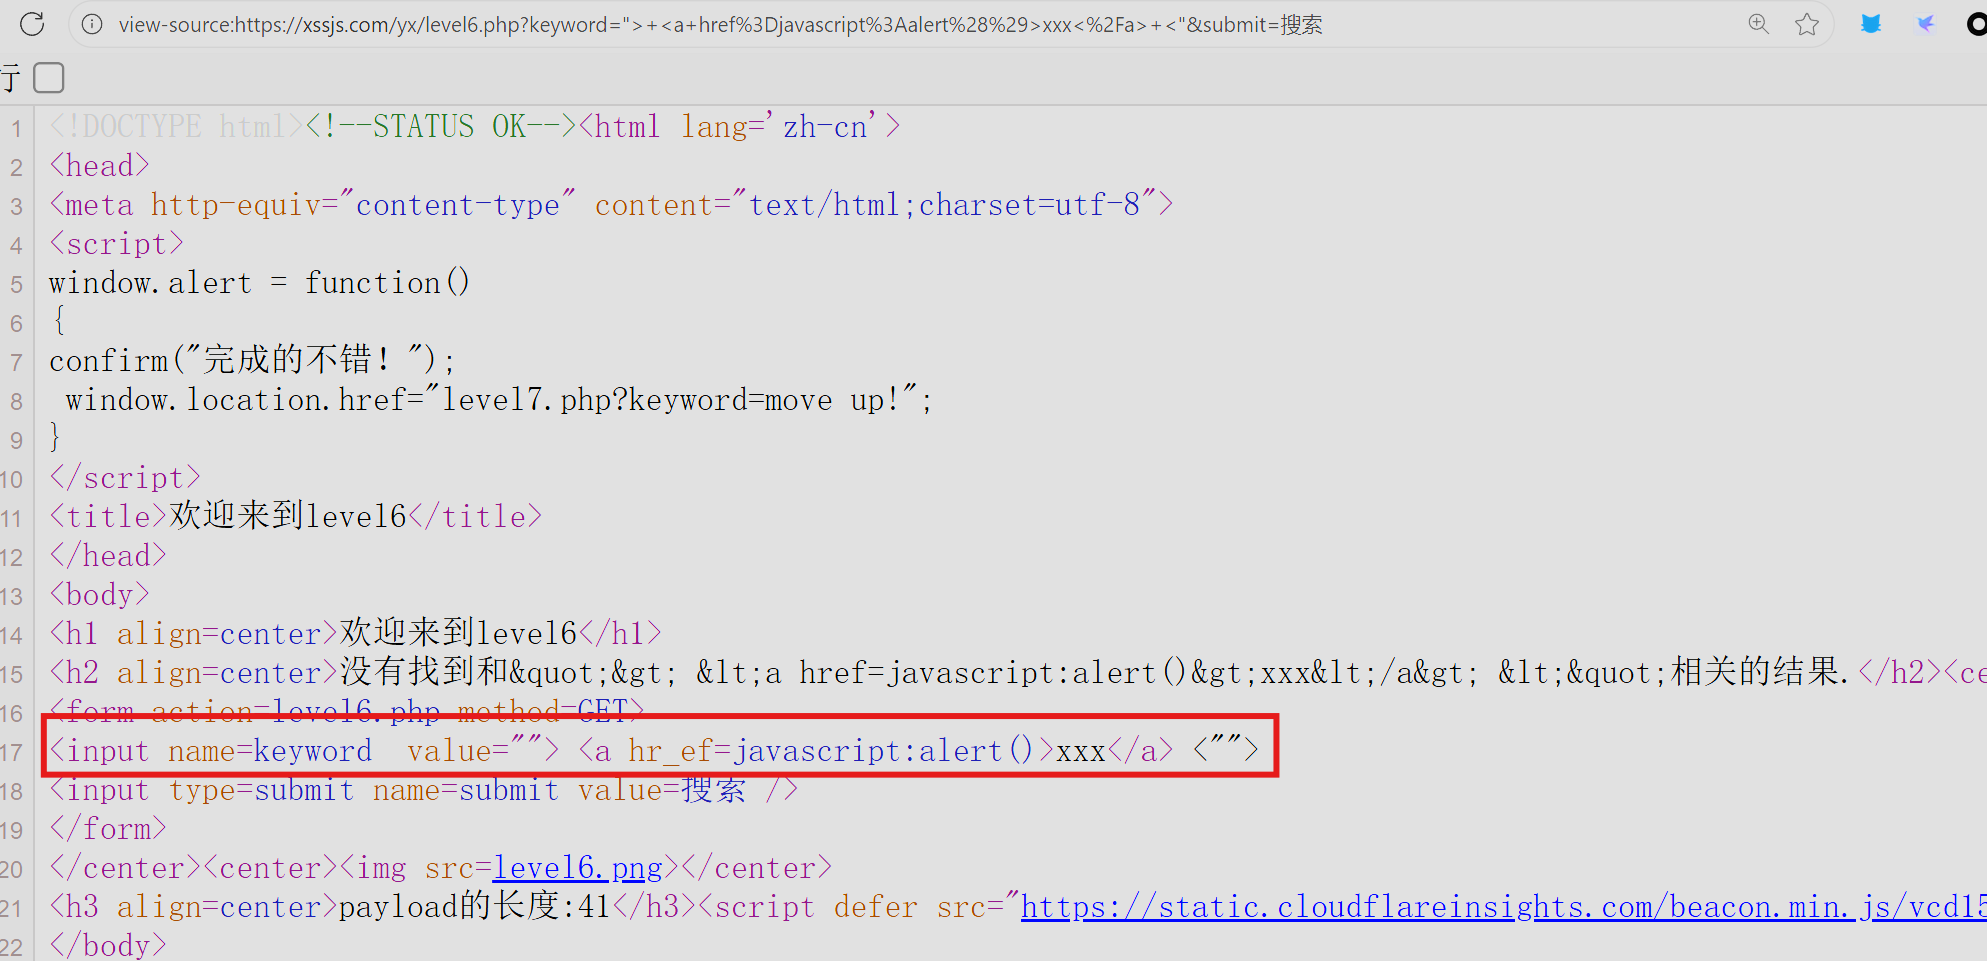1987x961 pixels.
Task: Click the h2 align=center source line
Action: pyautogui.click(x=1018, y=673)
